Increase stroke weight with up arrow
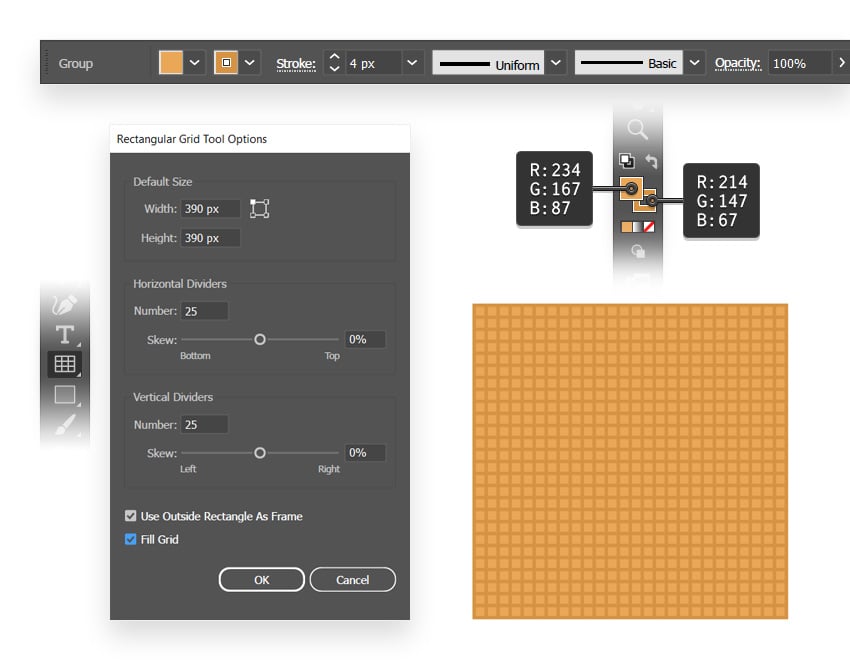 [x=334, y=56]
